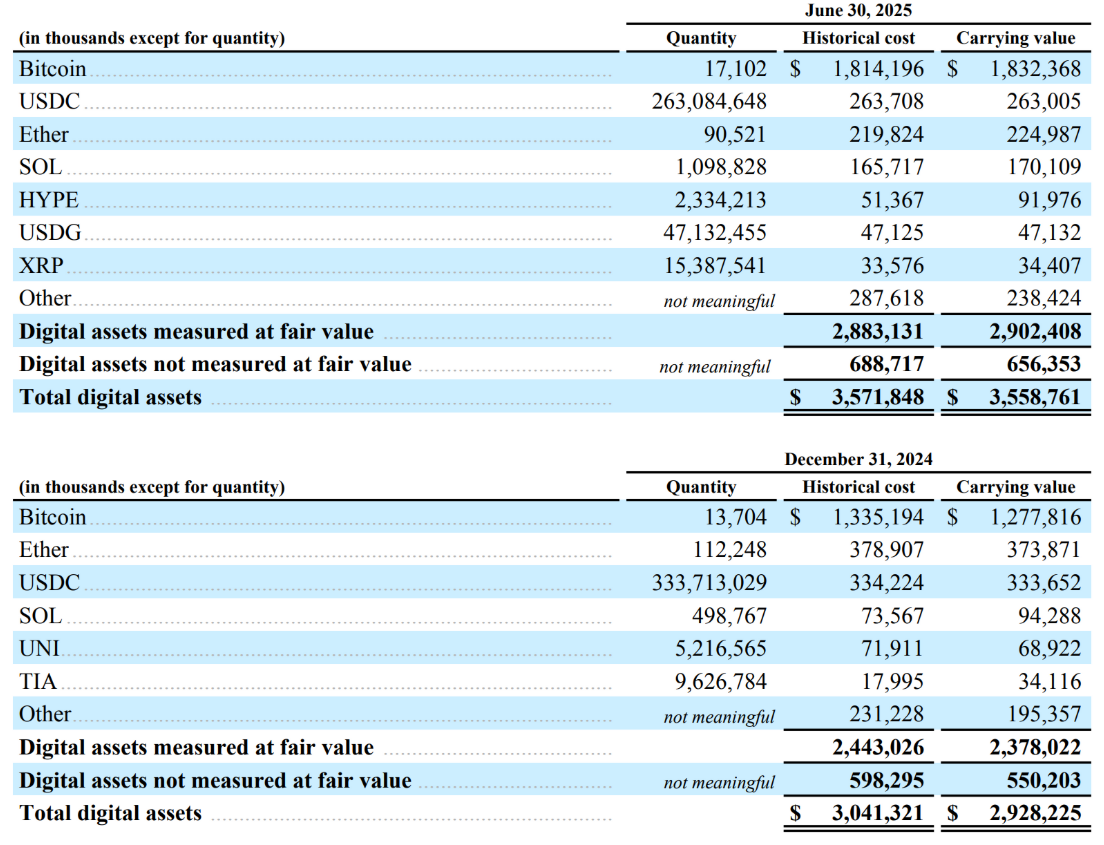1104x845 pixels.
Task: Click USDC historical cost 263,708
Action: pyautogui.click(x=886, y=101)
